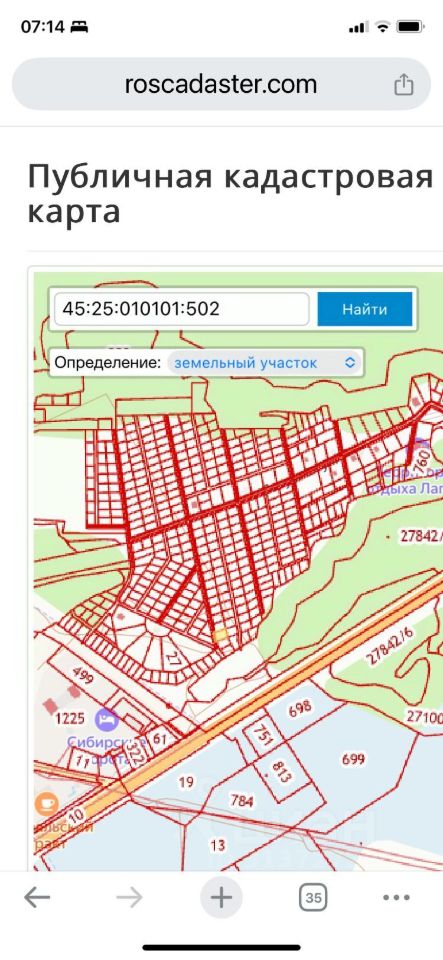Select the yellow highlighted parcel on map
The image size is (443, 960).
coord(220,633)
